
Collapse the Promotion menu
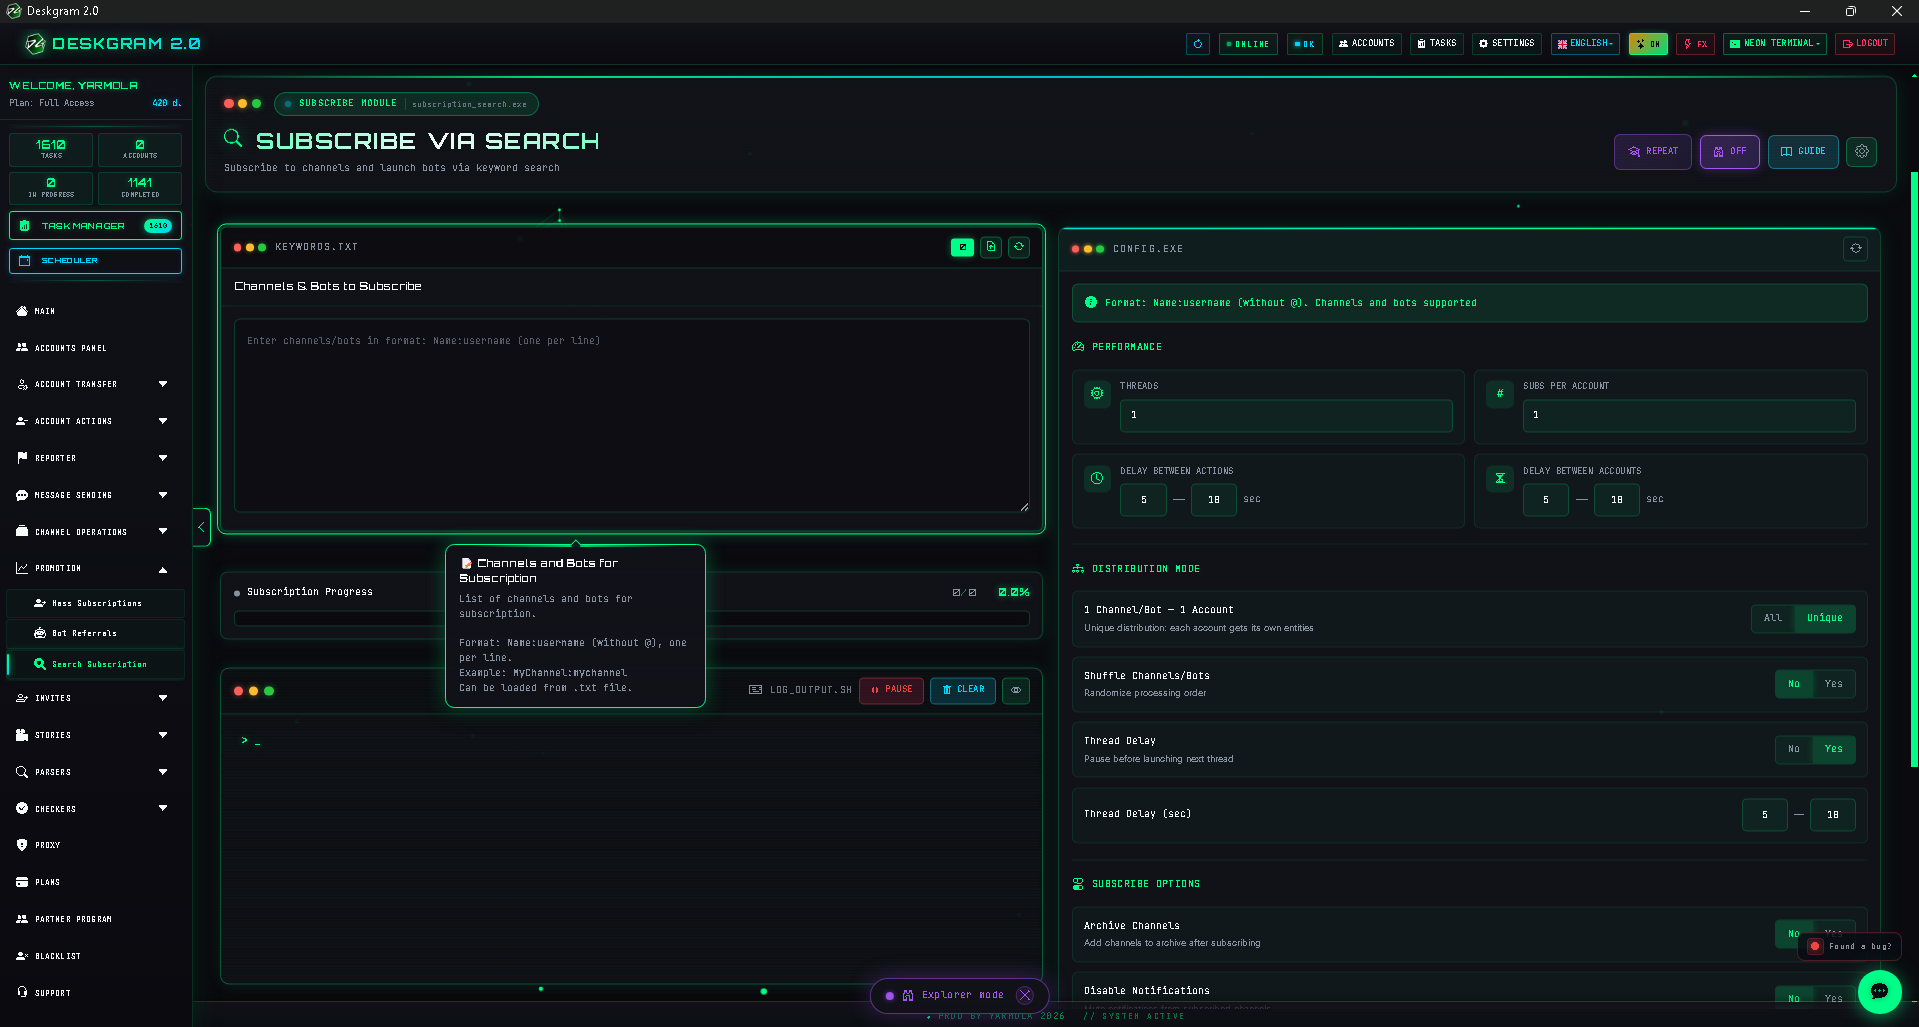point(96,568)
